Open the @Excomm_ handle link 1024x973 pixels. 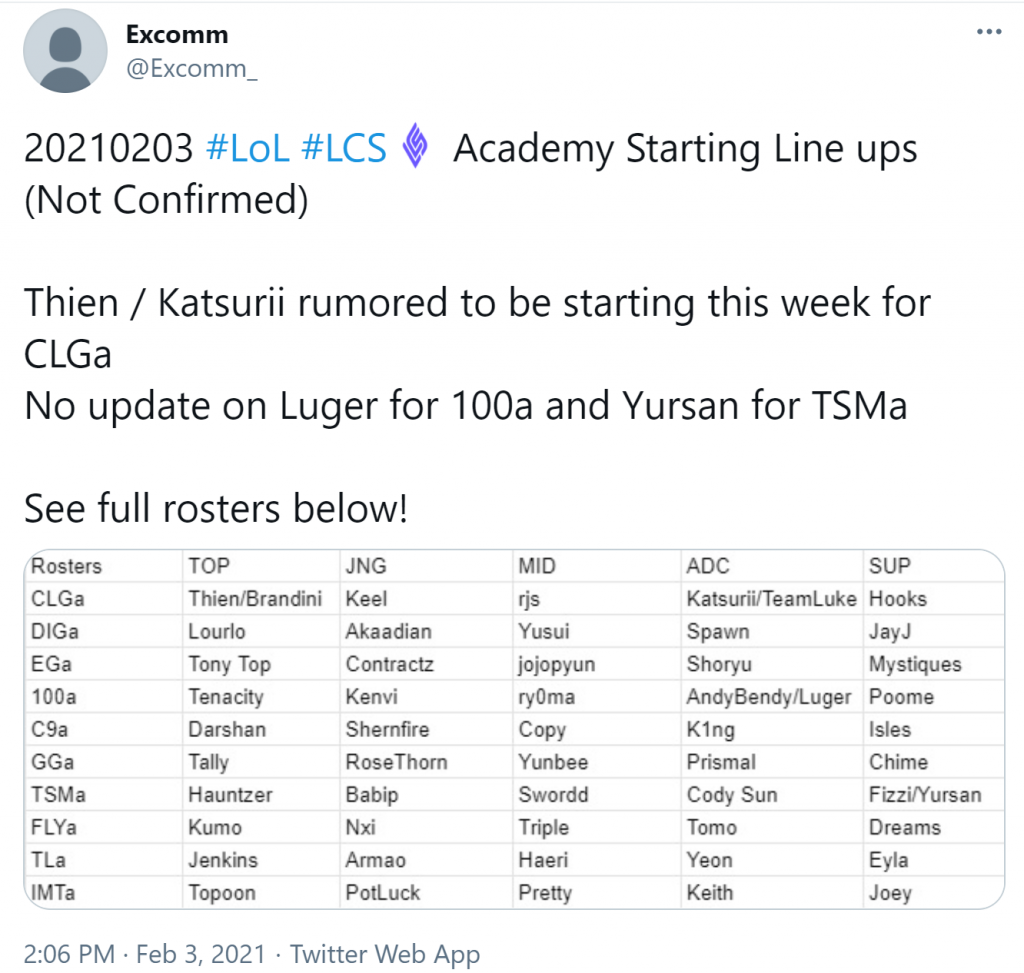pyautogui.click(x=191, y=69)
